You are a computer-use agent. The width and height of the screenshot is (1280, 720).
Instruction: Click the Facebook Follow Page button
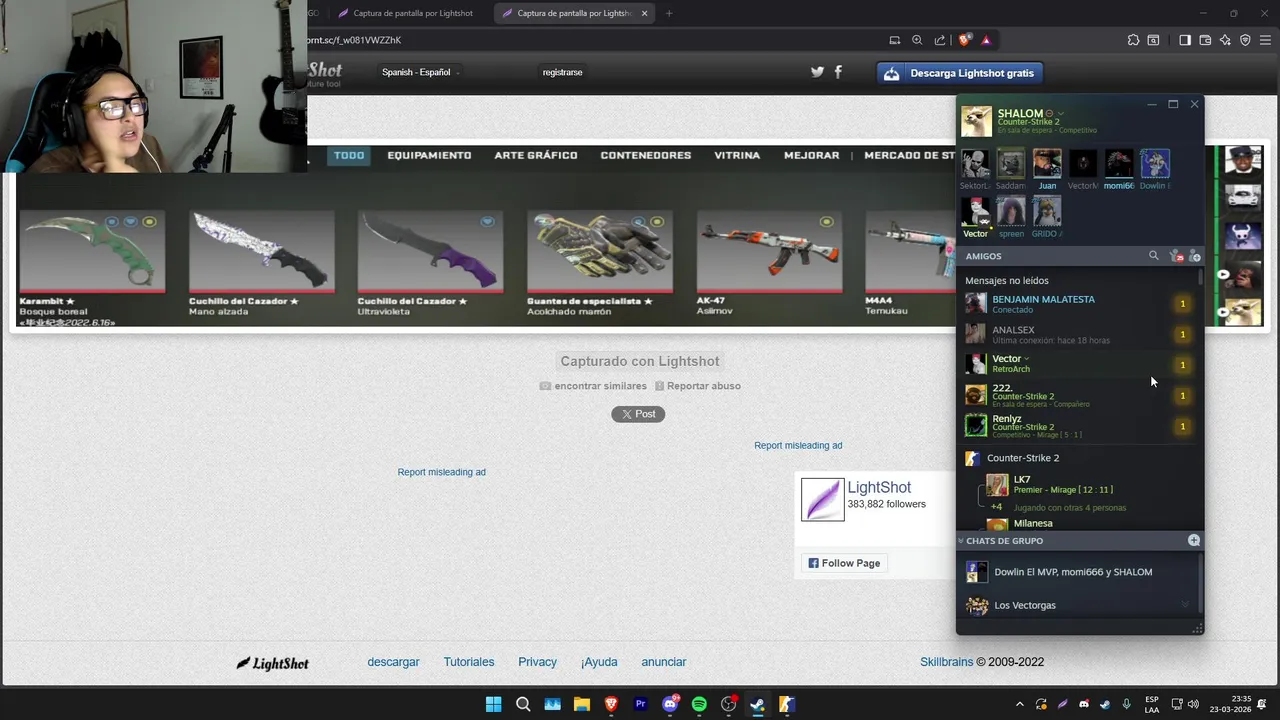click(844, 563)
